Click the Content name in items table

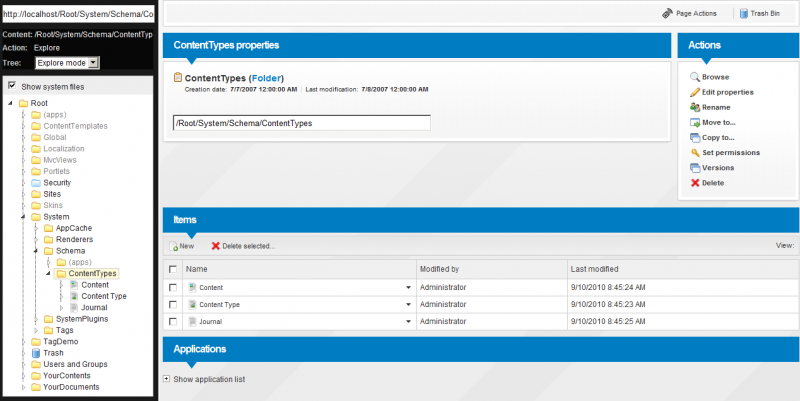tap(211, 288)
